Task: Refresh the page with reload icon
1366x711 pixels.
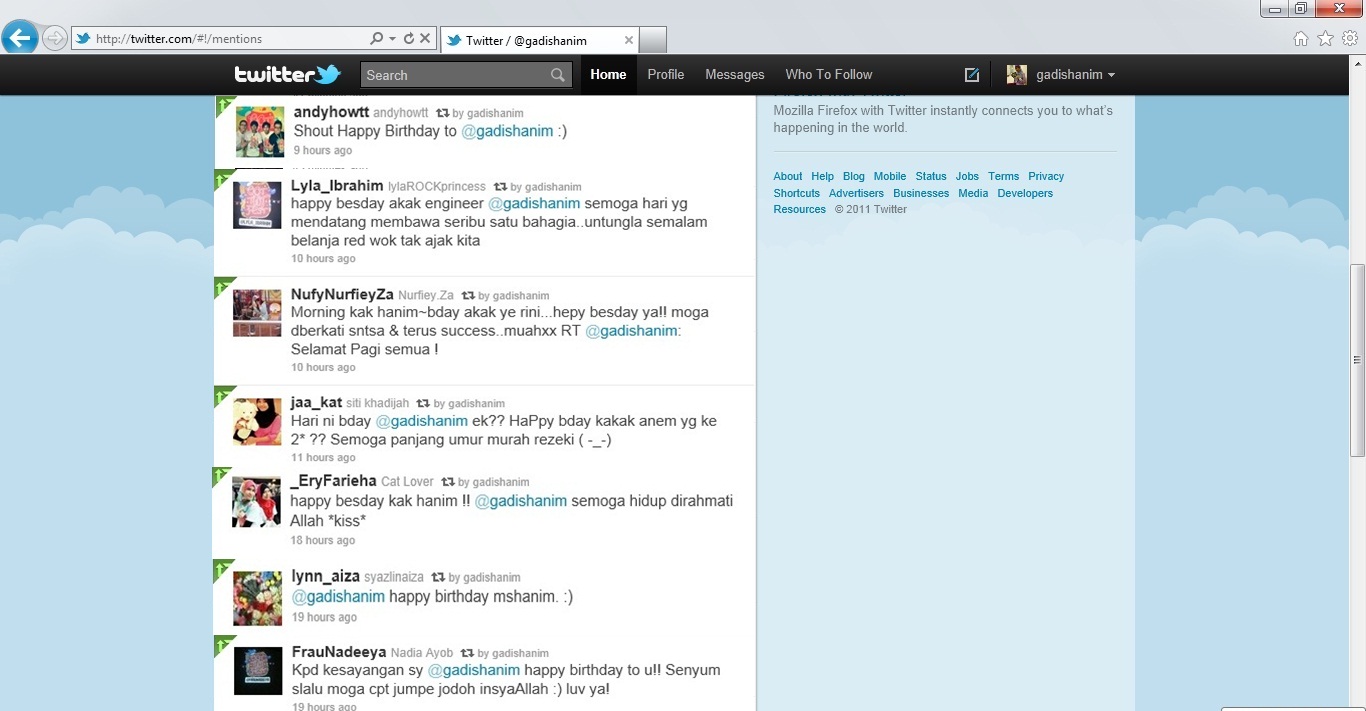Action: pos(408,39)
